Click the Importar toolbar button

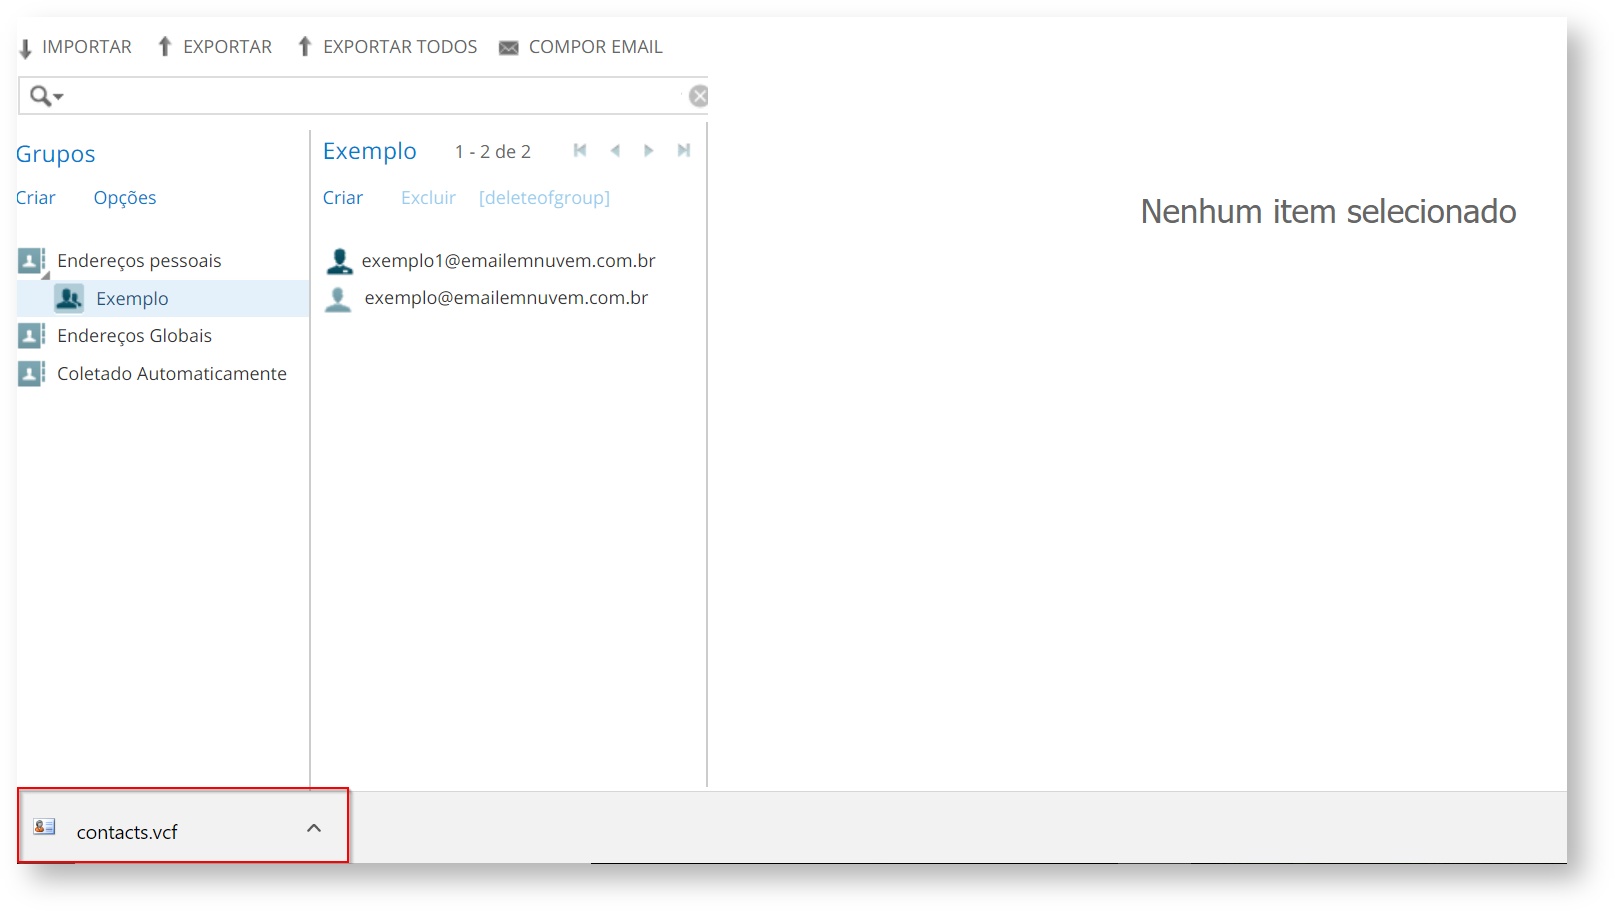[76, 47]
